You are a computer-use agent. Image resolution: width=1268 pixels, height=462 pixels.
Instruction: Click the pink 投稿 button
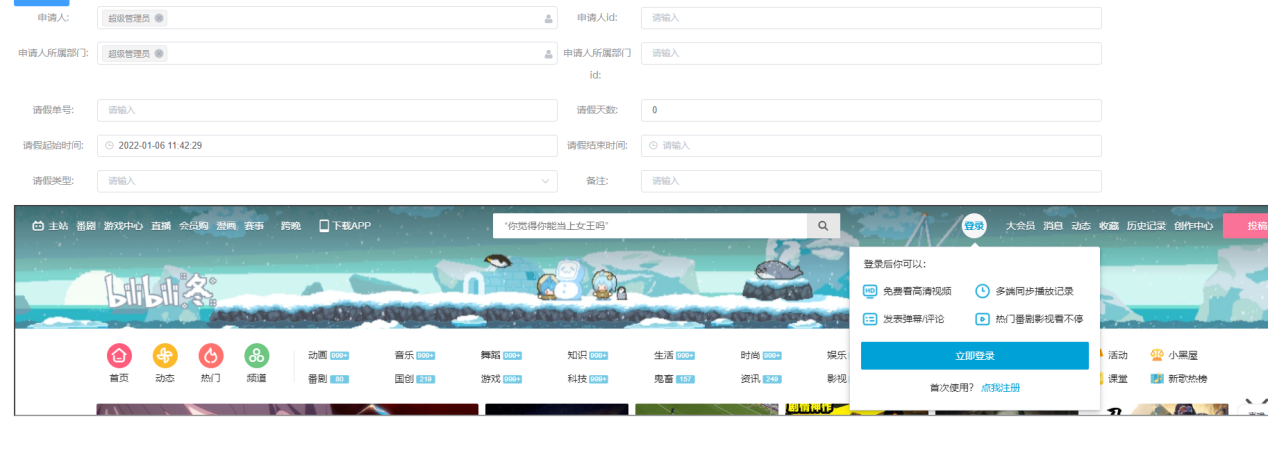pyautogui.click(x=1246, y=226)
